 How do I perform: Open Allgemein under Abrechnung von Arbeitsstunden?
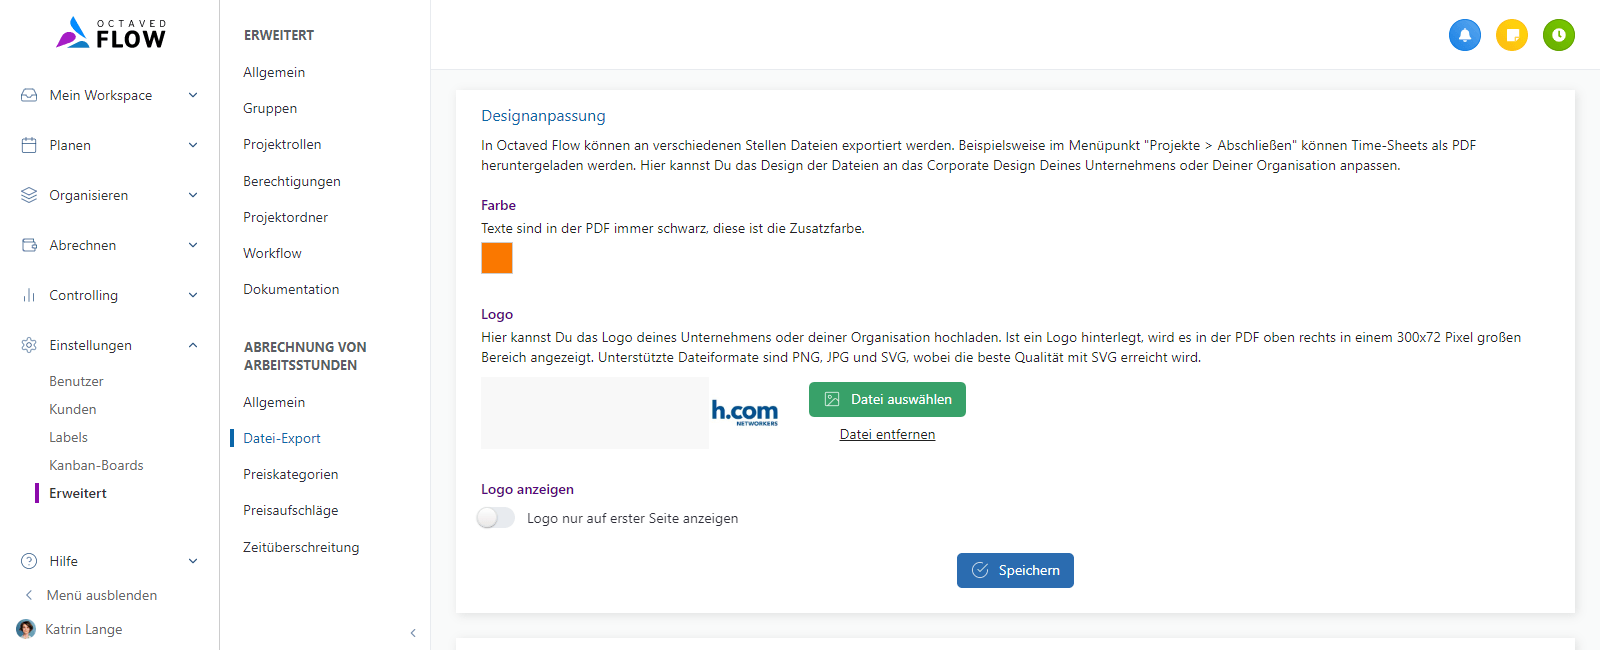(x=274, y=402)
